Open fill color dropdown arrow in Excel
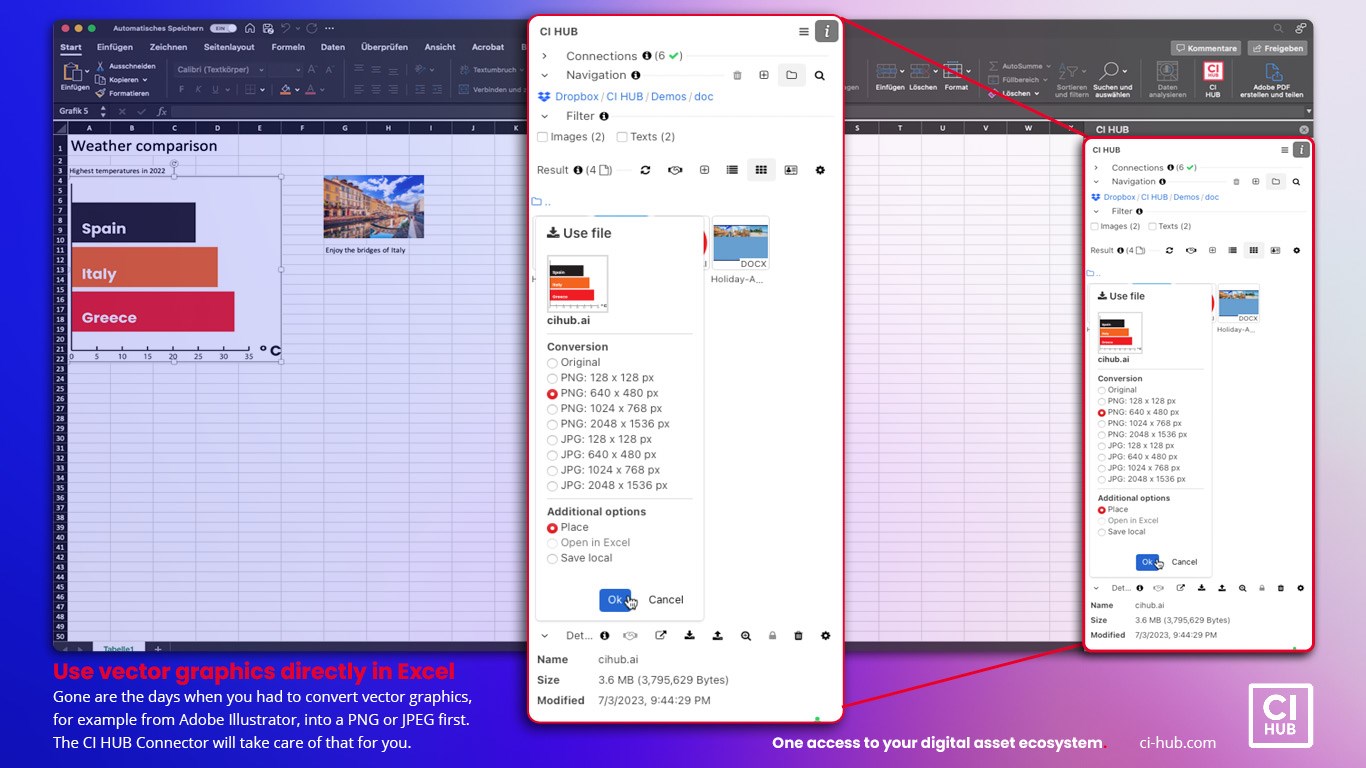The width and height of the screenshot is (1366, 768). click(x=297, y=90)
